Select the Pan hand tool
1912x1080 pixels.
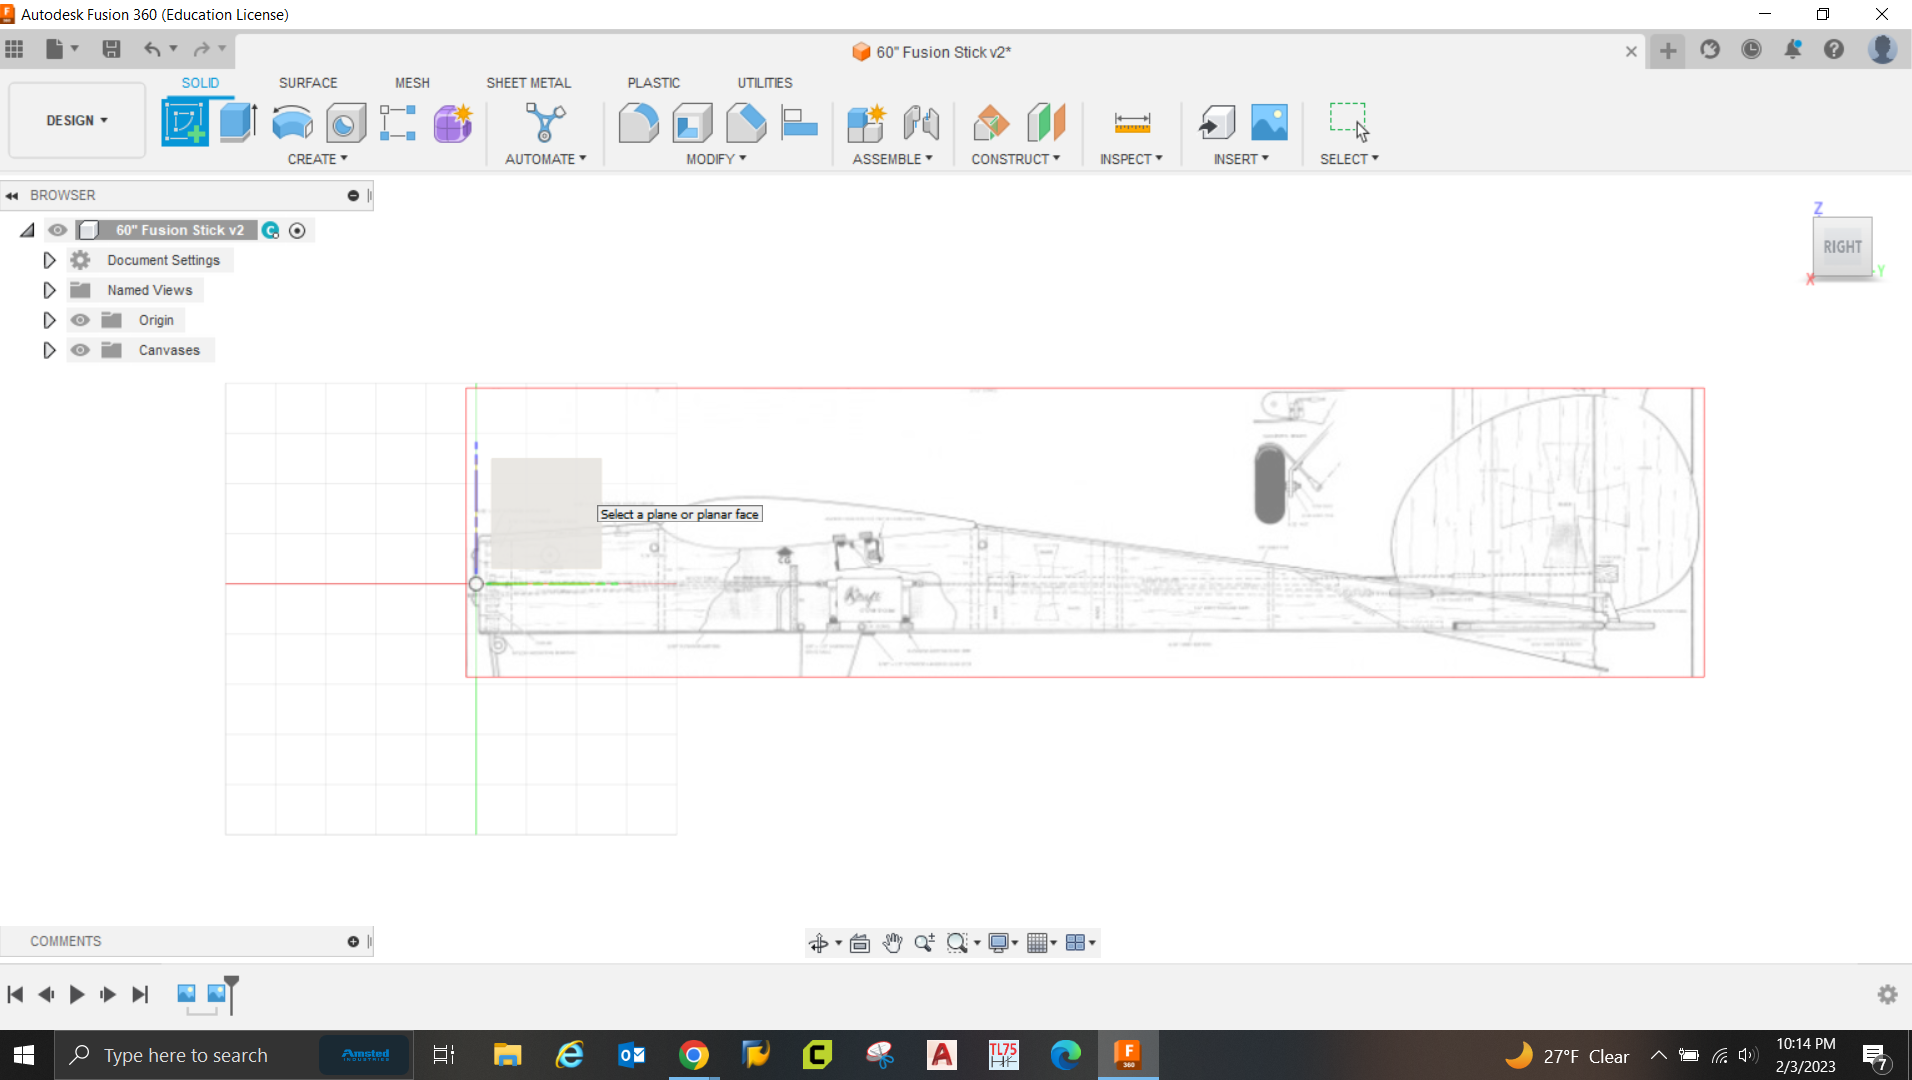click(x=892, y=943)
